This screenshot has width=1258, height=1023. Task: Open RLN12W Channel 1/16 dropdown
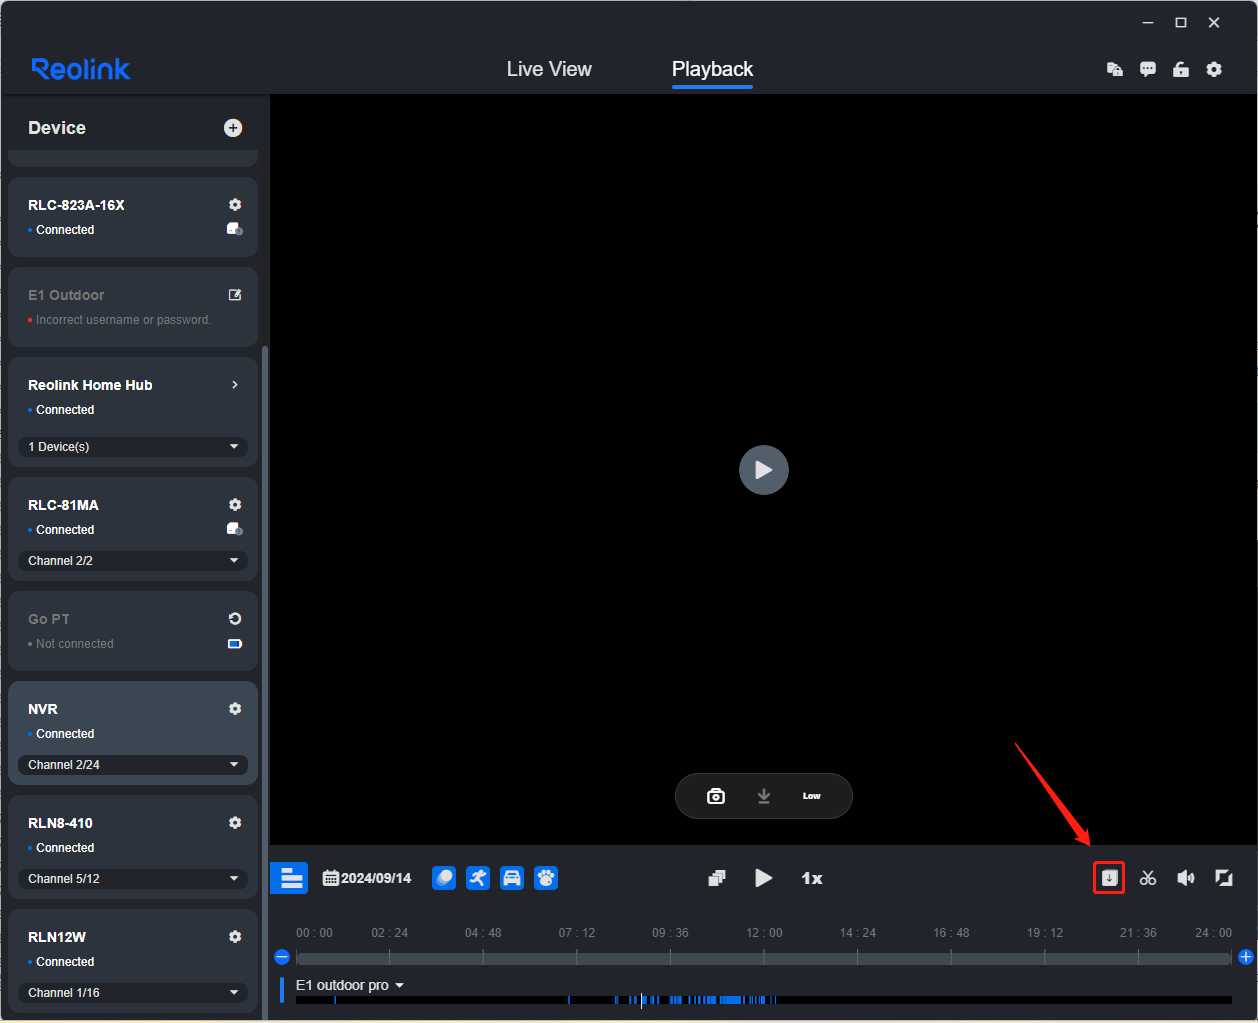click(133, 993)
